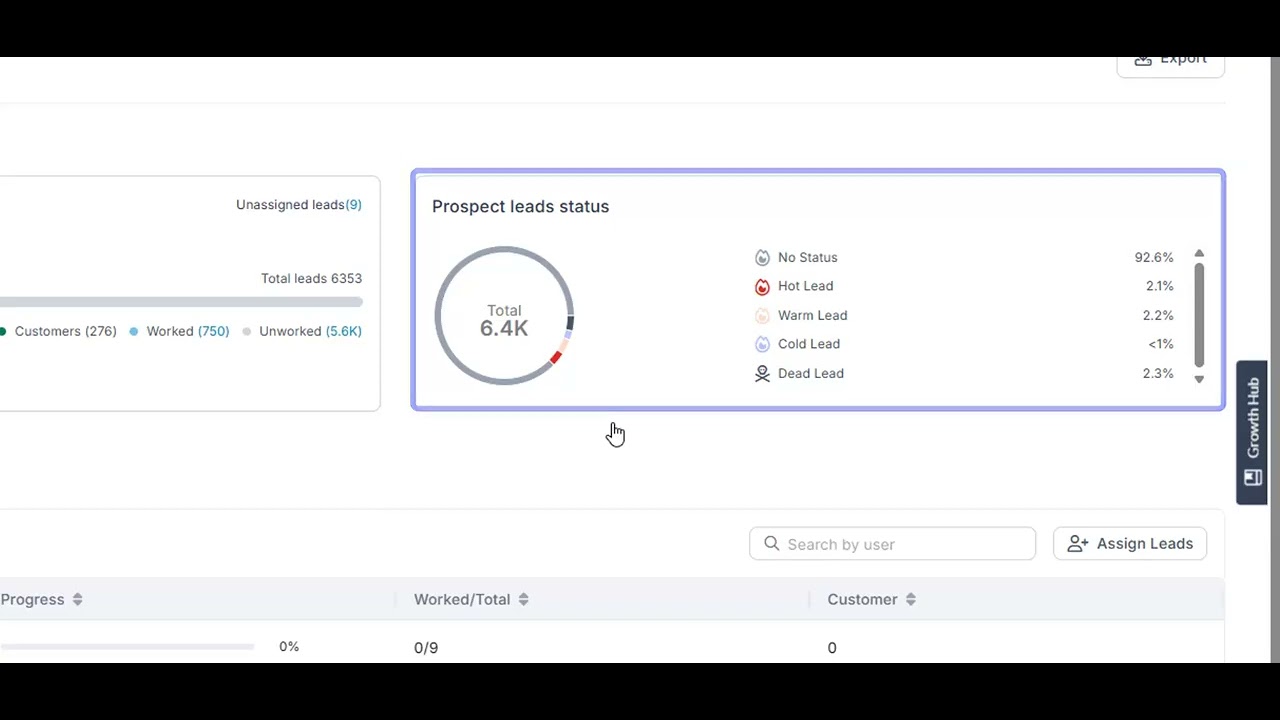Open the Unworked 5.6K leads link
Screen dimensions: 1280x720
pos(310,331)
